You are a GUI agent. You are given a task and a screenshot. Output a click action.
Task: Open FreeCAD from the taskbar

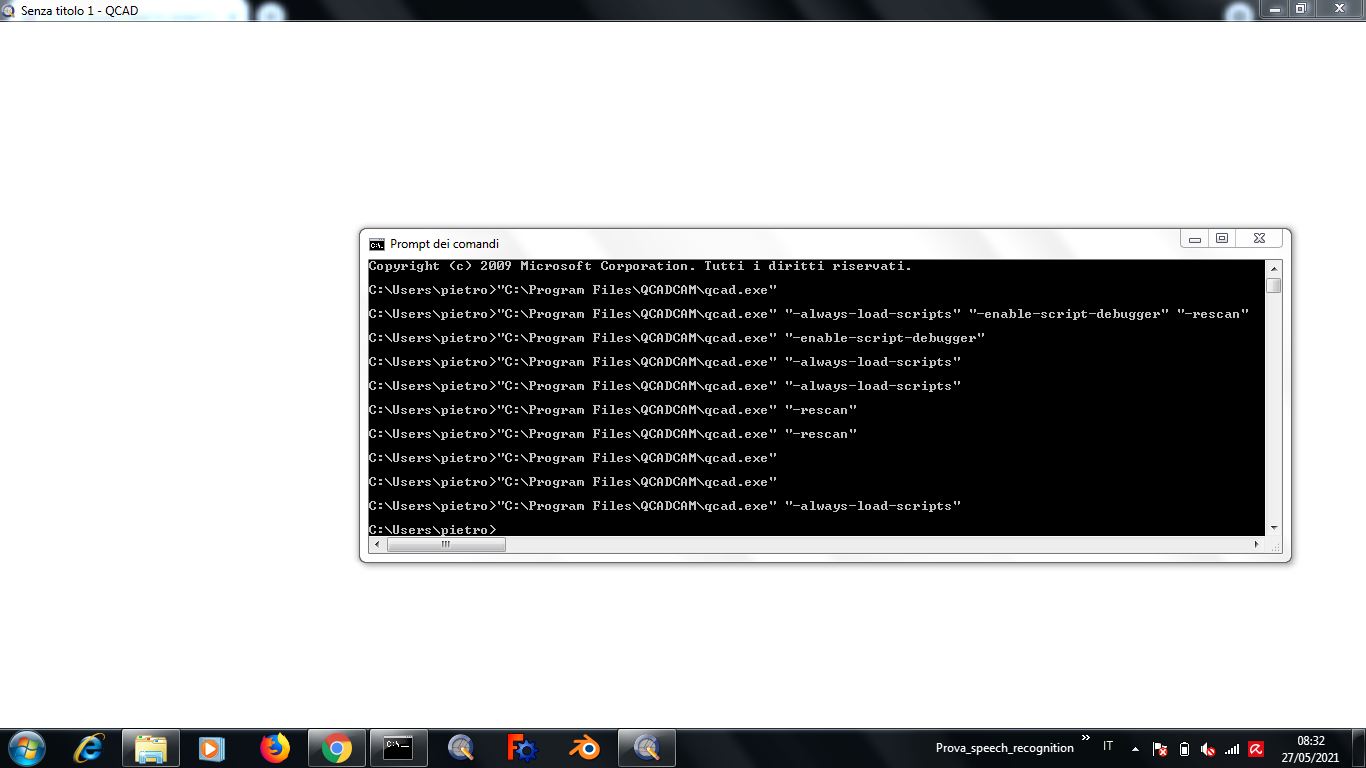tap(522, 748)
